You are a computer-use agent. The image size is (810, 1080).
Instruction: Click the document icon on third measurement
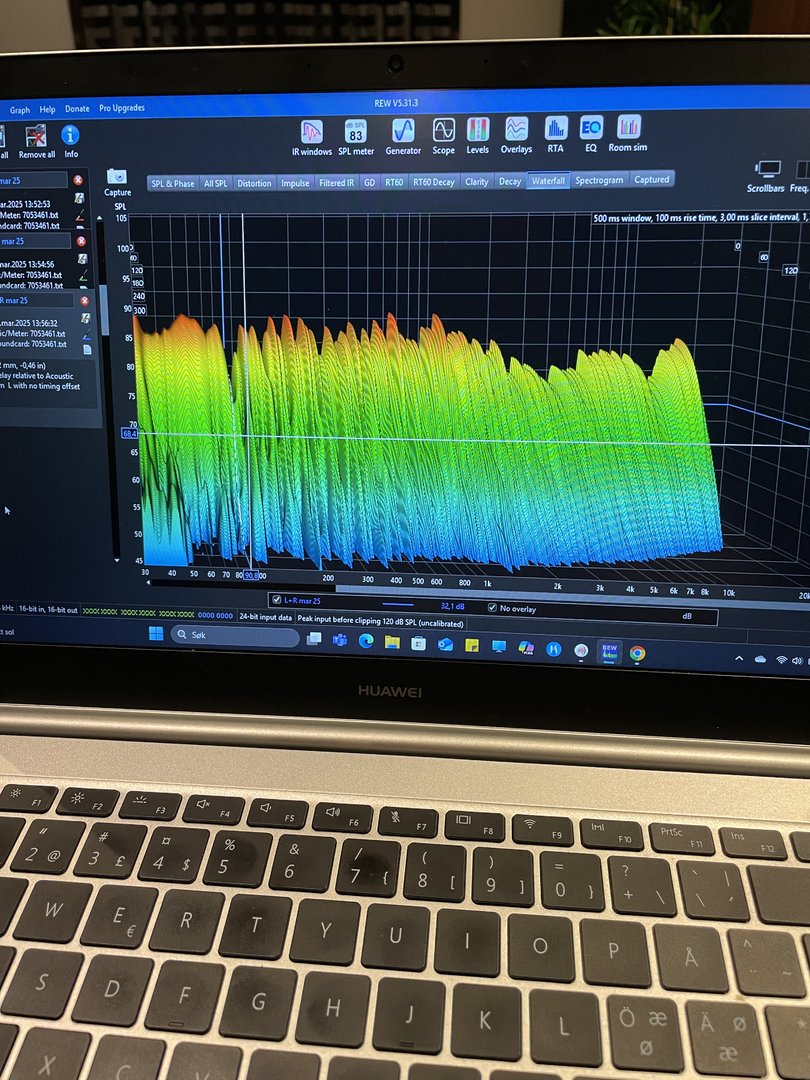point(87,349)
